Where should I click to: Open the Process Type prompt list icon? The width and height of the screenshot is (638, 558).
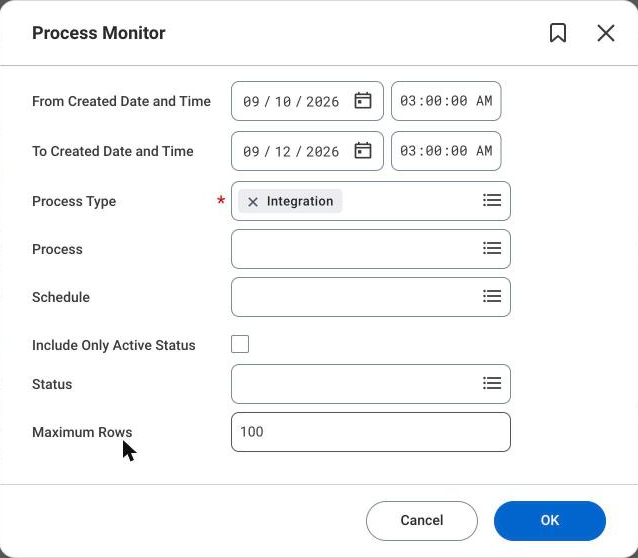click(492, 200)
